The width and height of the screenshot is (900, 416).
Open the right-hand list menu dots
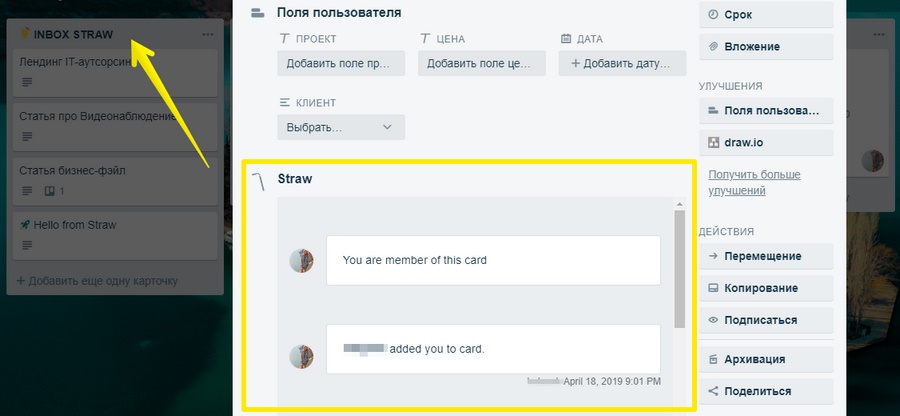click(x=879, y=35)
